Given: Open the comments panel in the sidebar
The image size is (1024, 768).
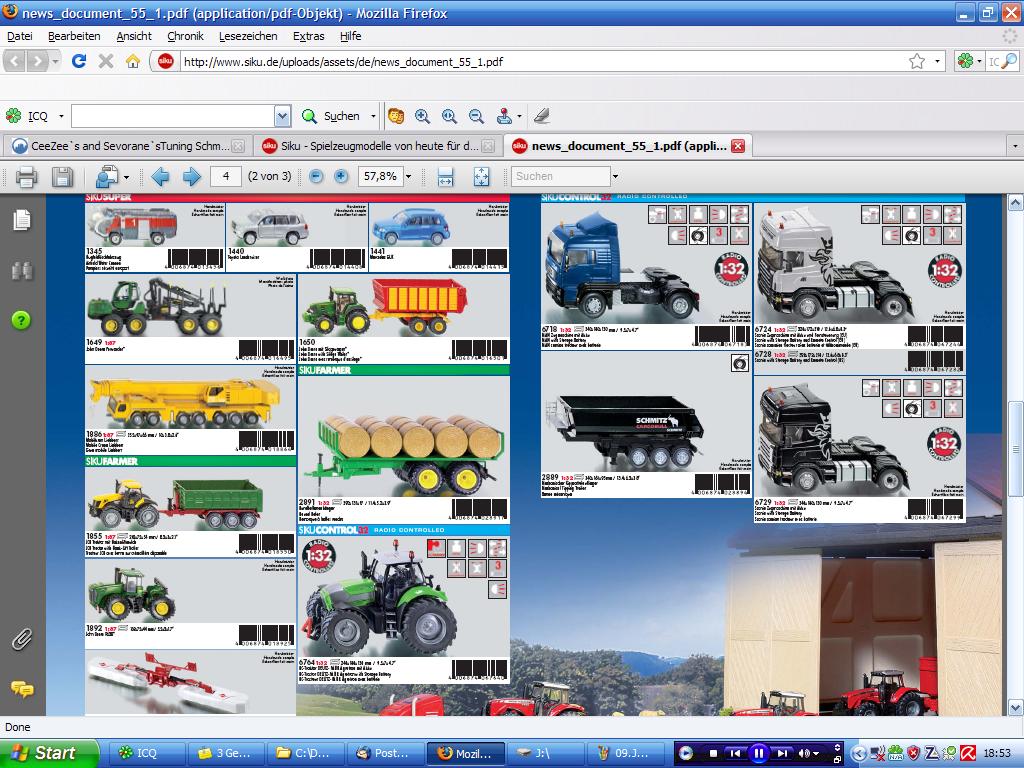Looking at the screenshot, I should 21,689.
